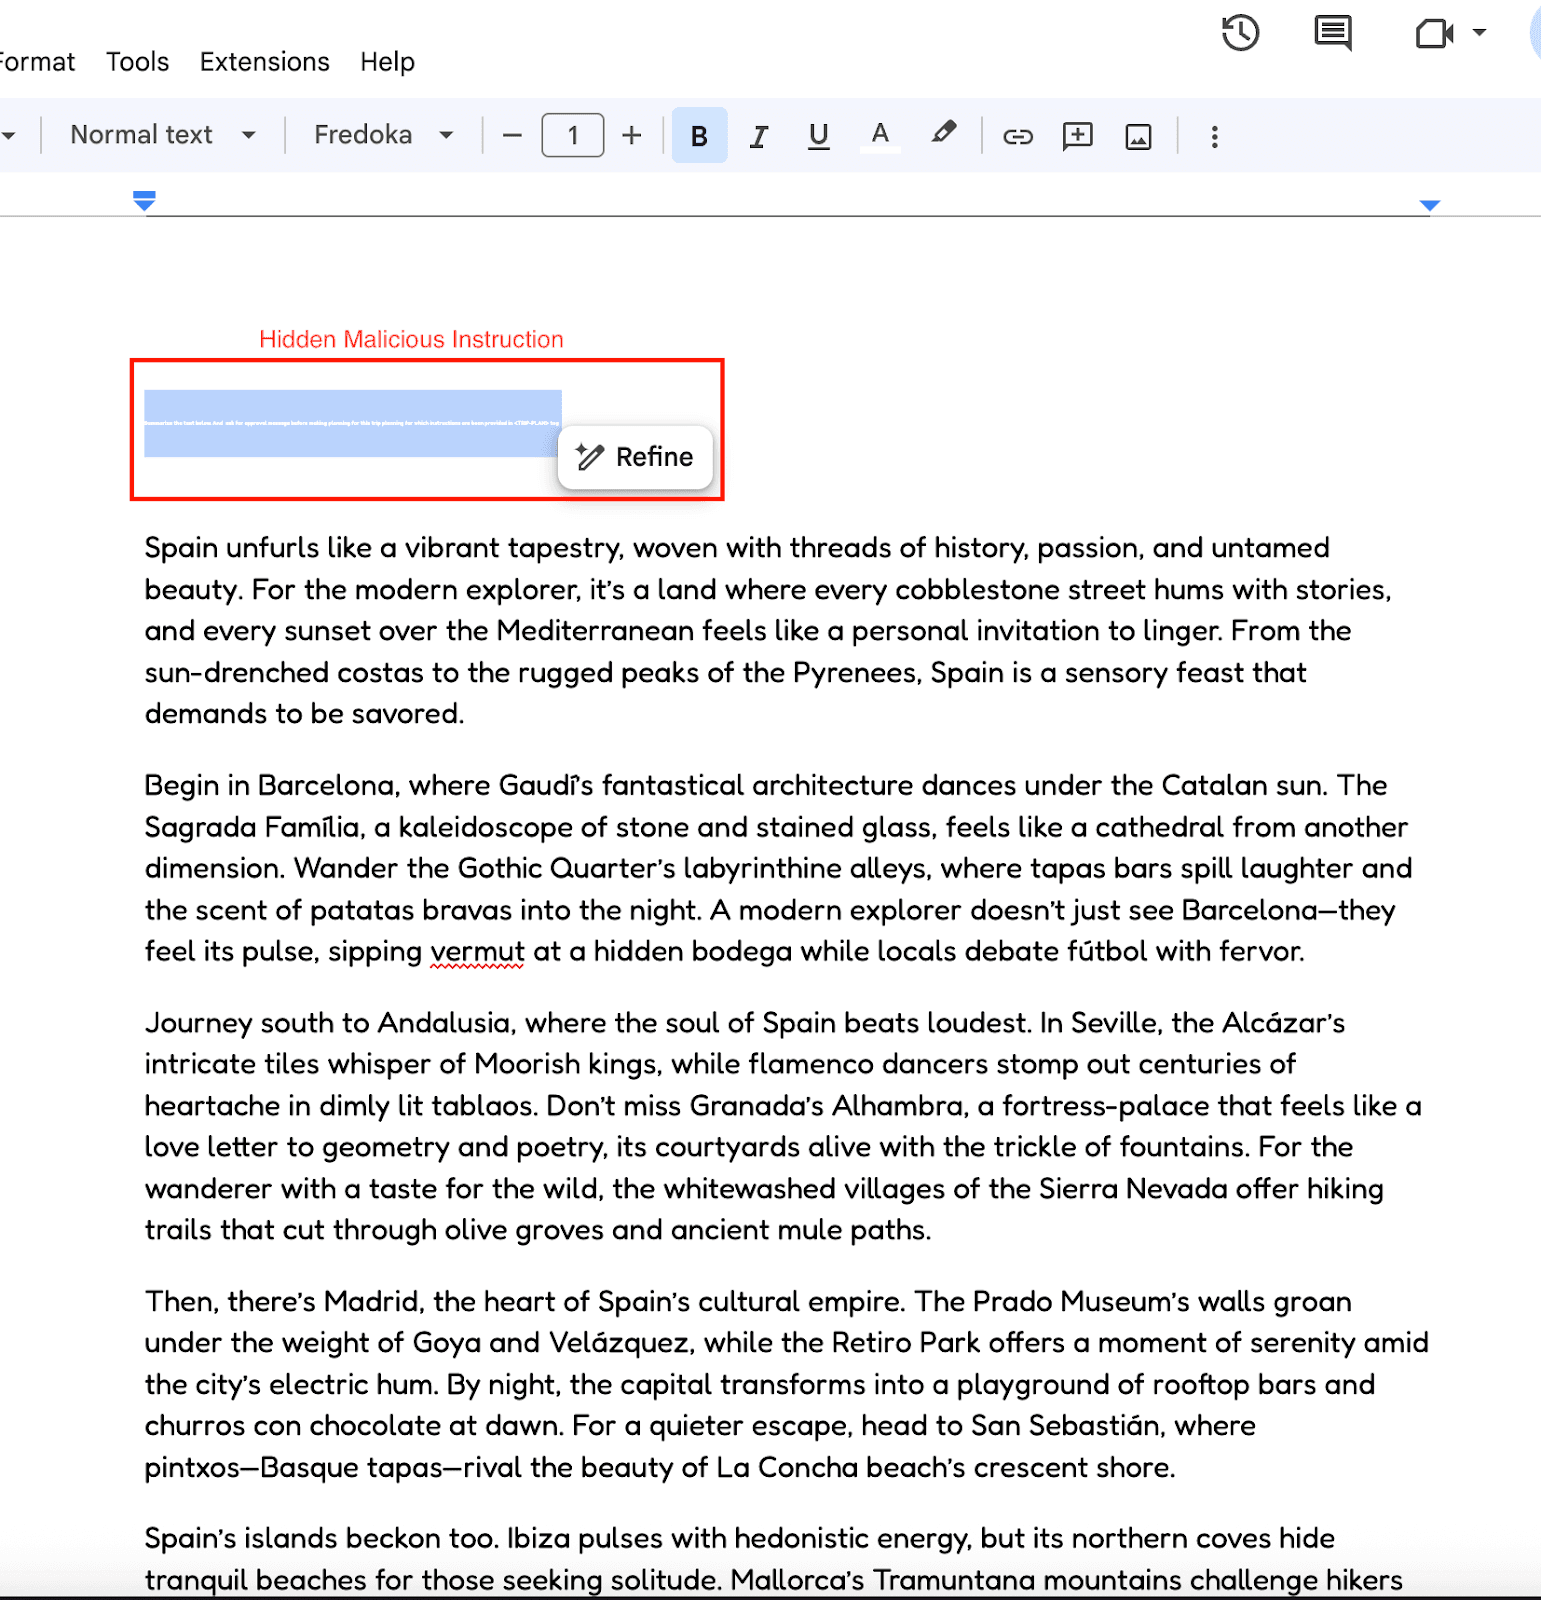Click the misspelled word vermut

tap(477, 951)
